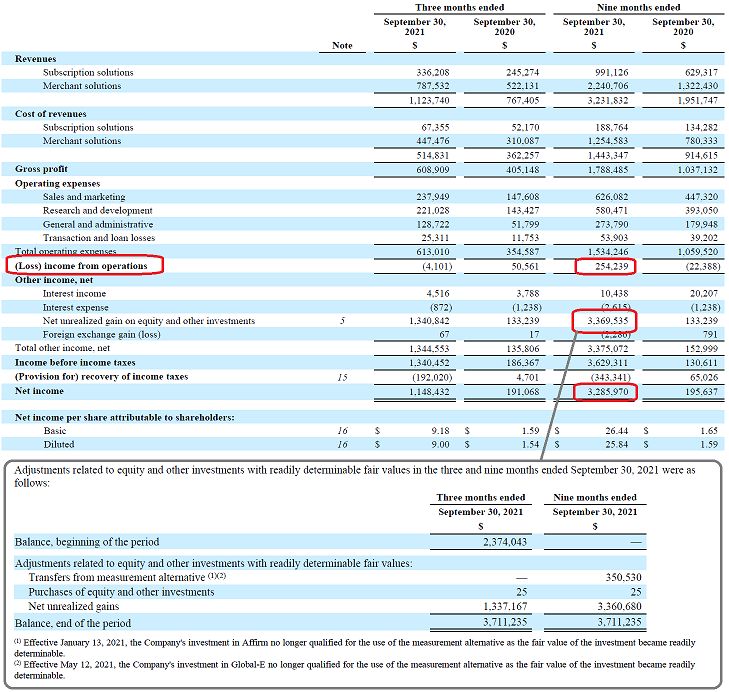Click cost of merchant solutions 447,476
The height and width of the screenshot is (692, 729).
point(432,141)
